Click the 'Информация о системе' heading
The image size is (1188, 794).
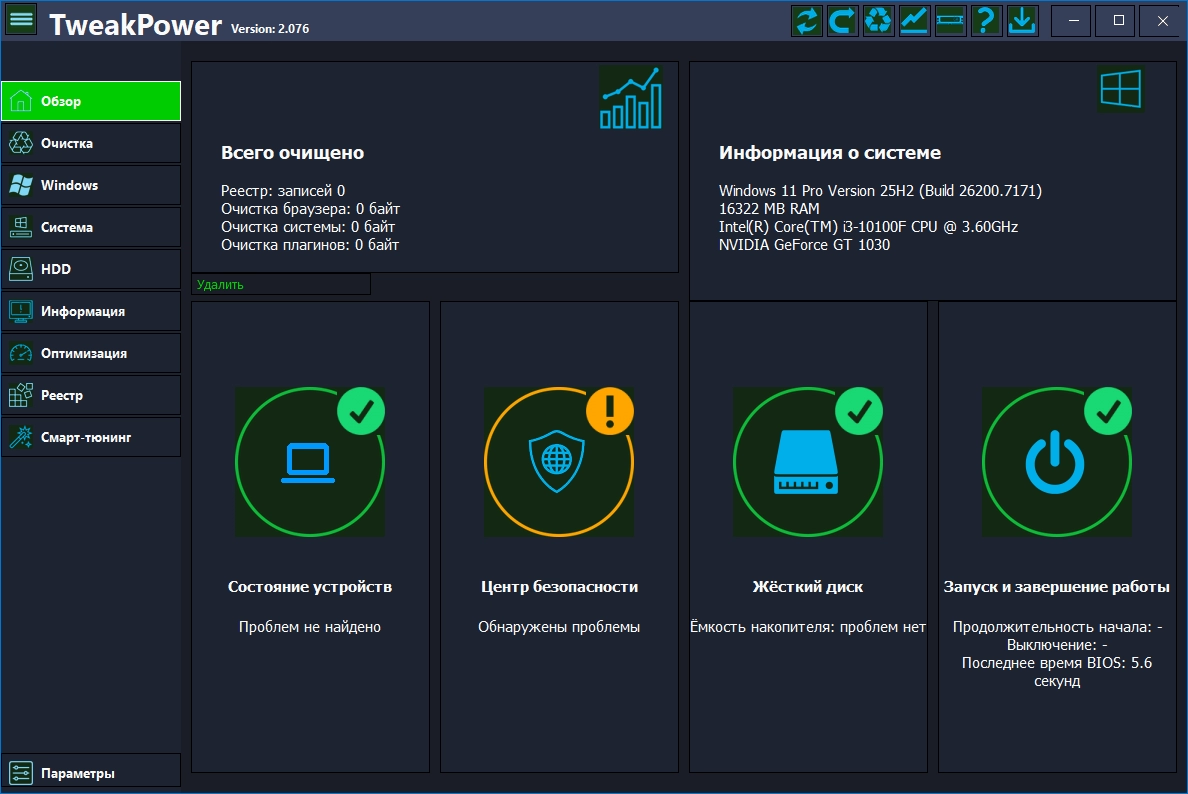click(x=830, y=152)
